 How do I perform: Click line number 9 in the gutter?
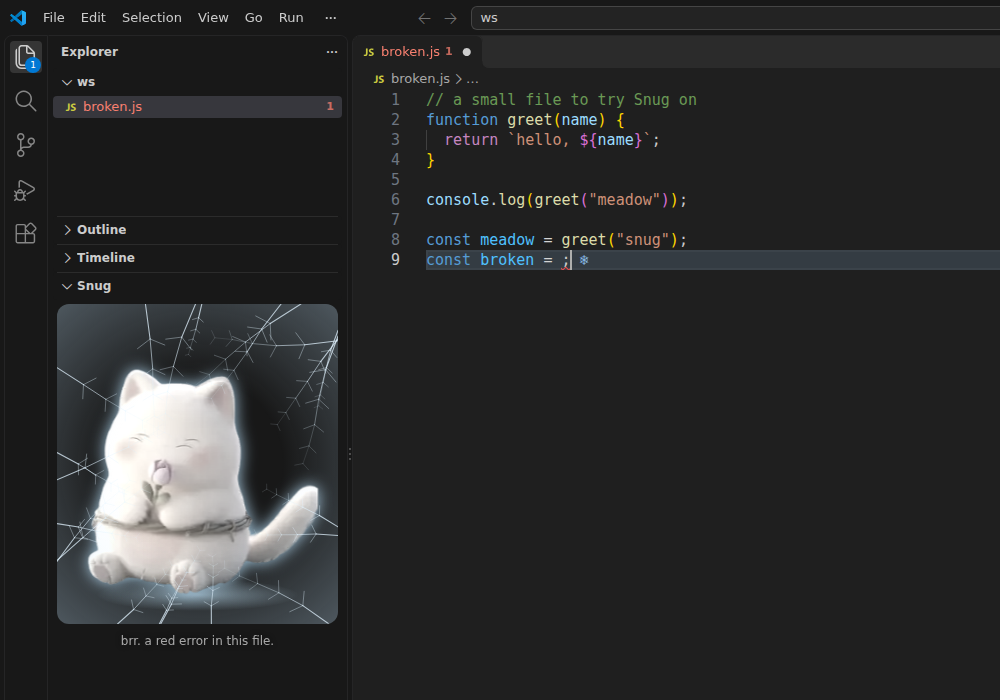[x=395, y=259]
